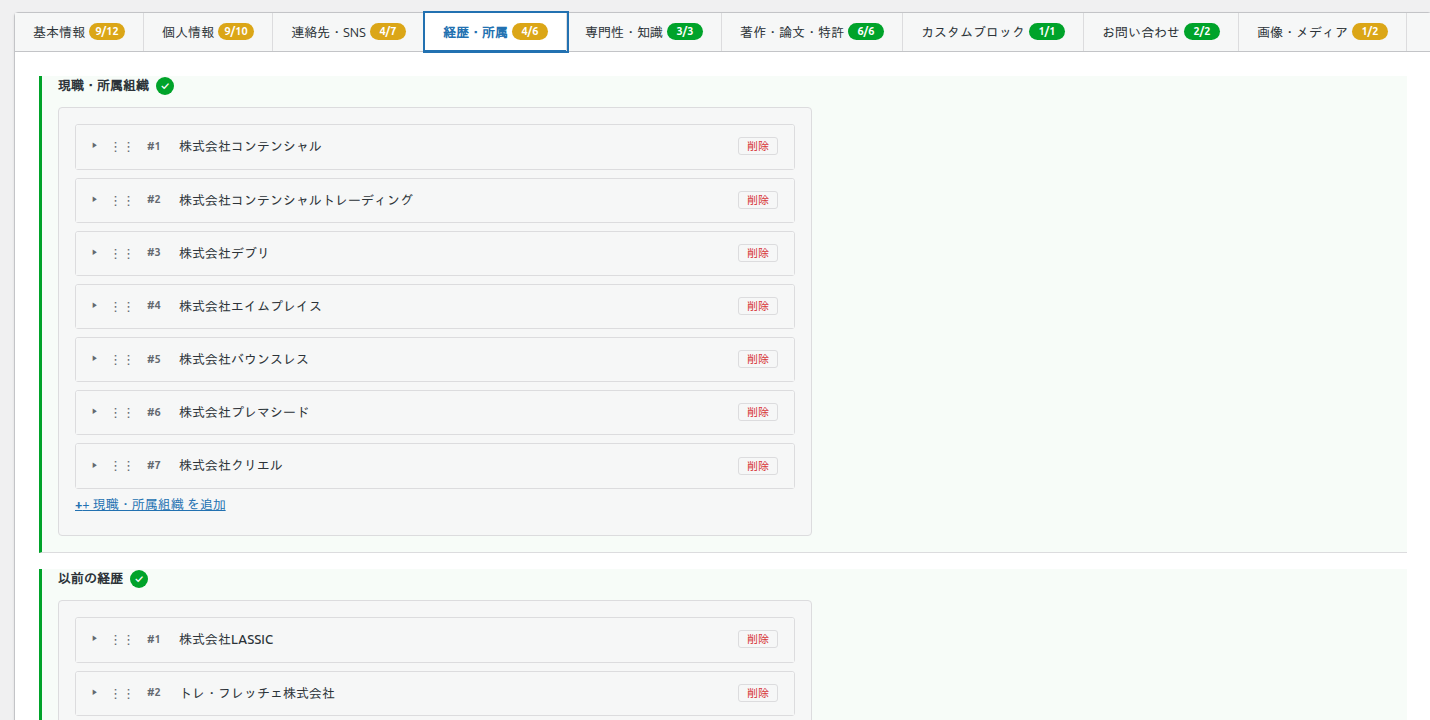The height and width of the screenshot is (720, 1430).
Task: Click the 株式会社プレマシード company name
Action: pos(244,412)
